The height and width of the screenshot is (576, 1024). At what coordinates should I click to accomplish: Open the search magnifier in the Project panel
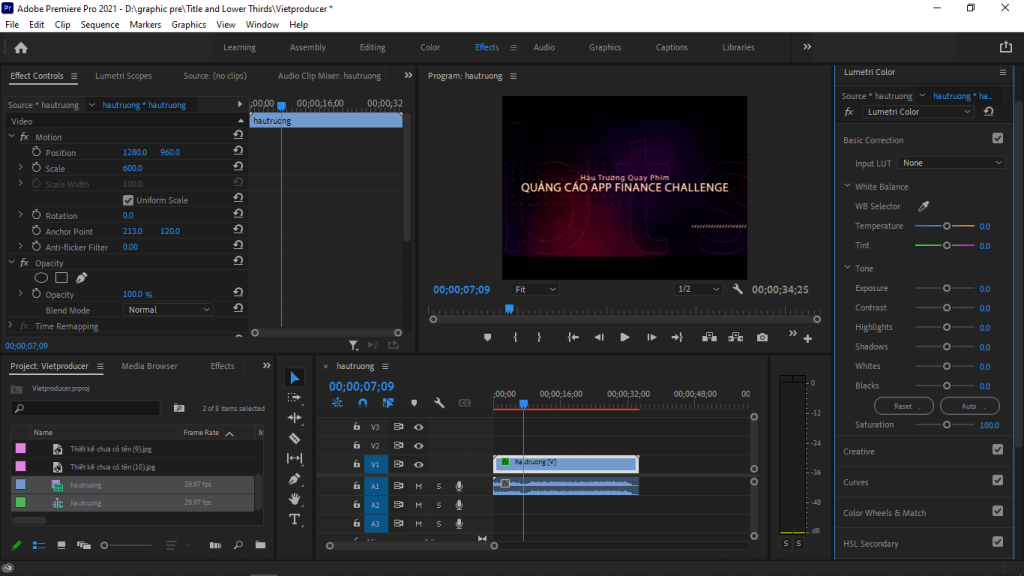tap(239, 545)
